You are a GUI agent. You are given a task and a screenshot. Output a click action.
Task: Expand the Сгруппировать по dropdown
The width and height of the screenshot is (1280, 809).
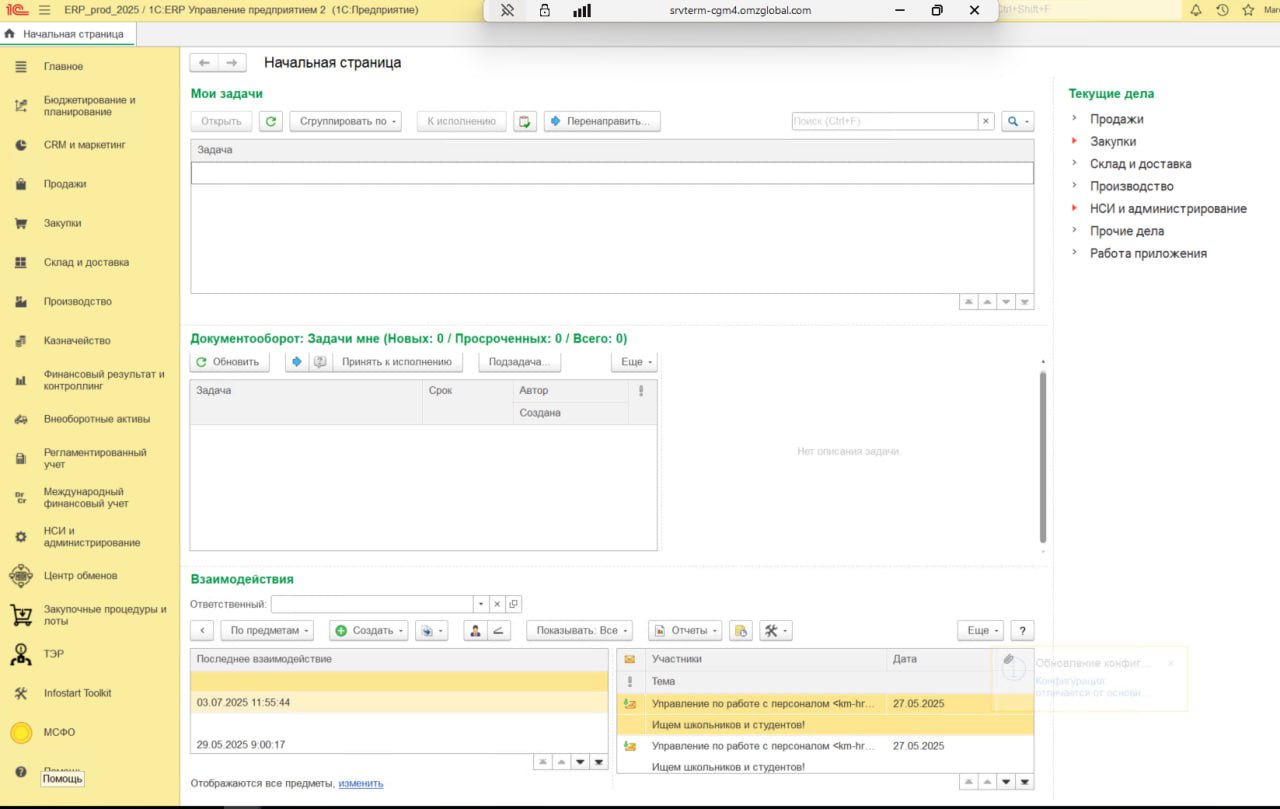pyautogui.click(x=345, y=121)
